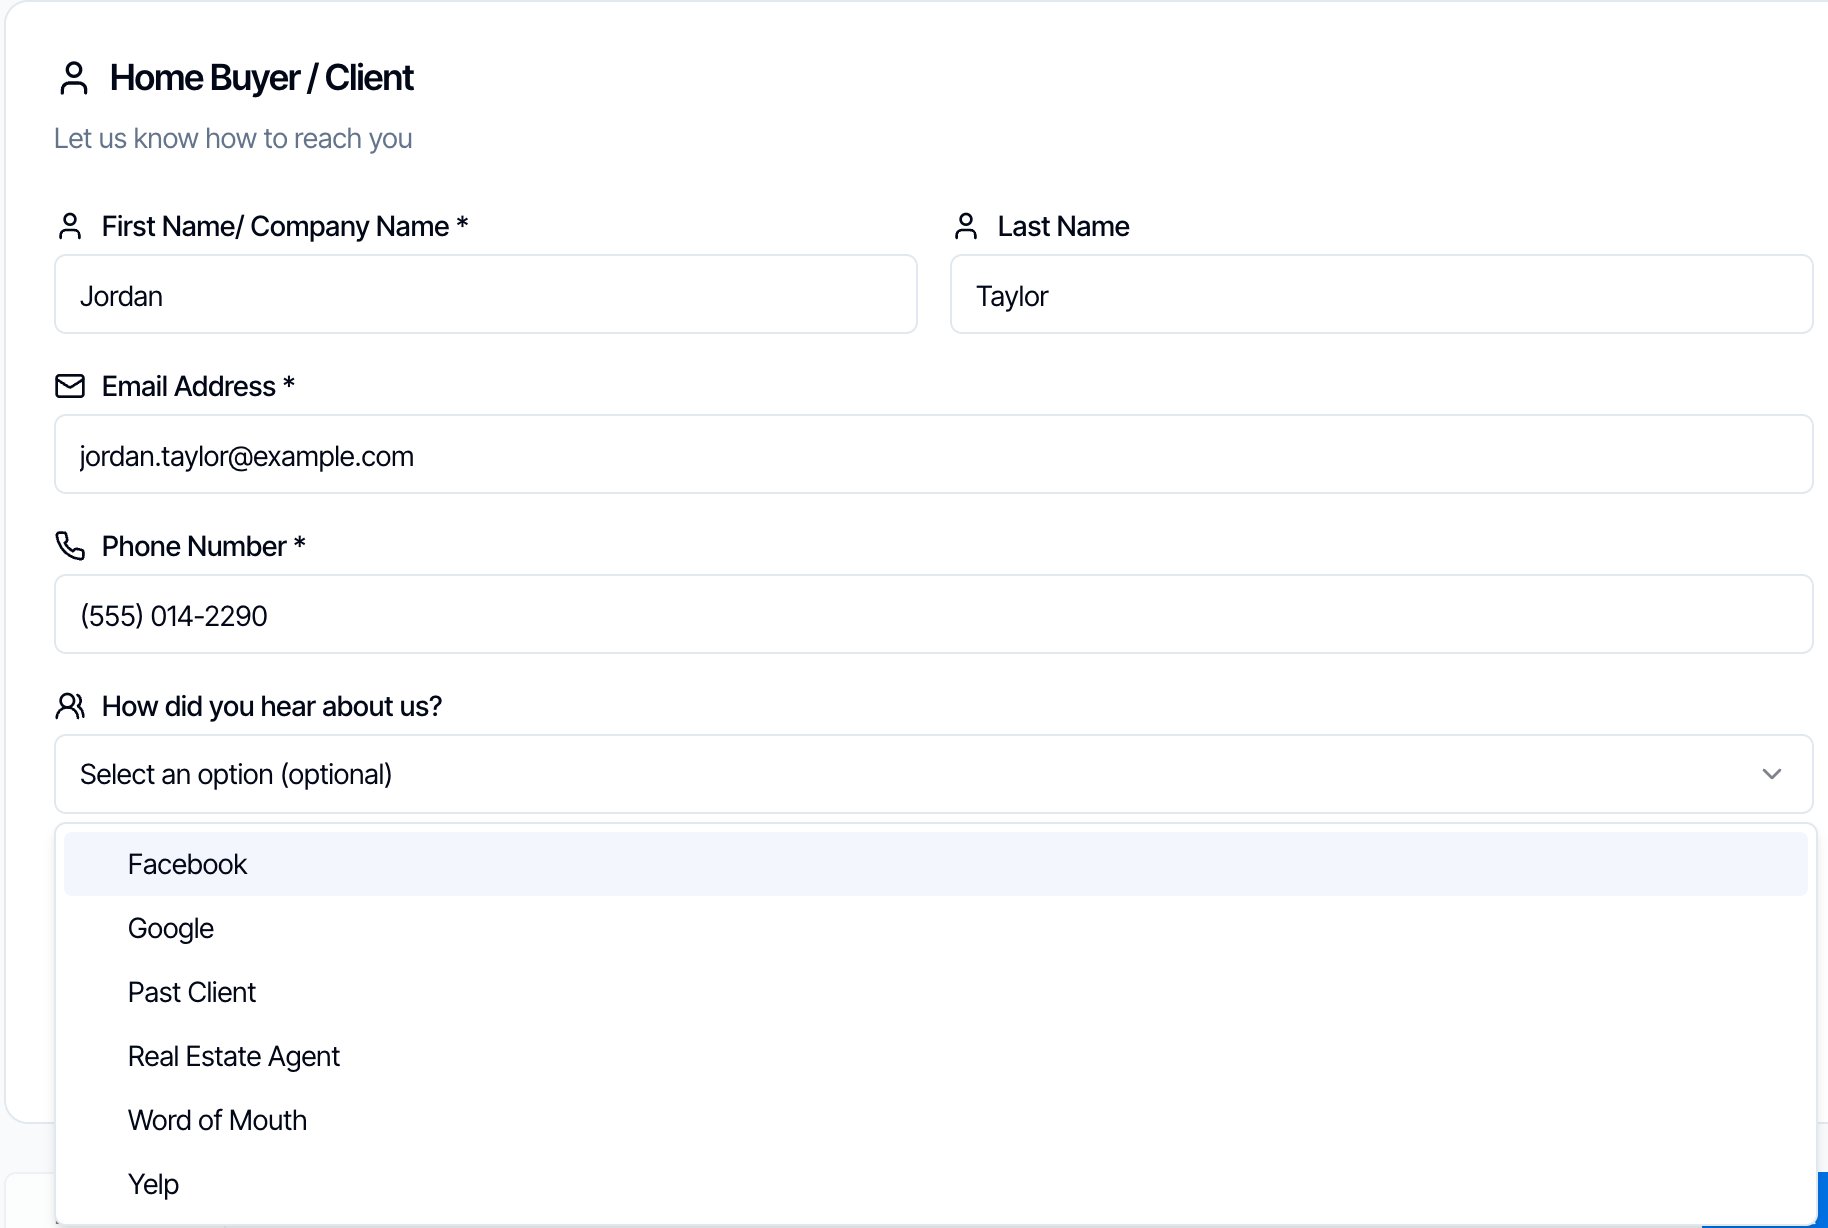
Task: Focus the Last Name field containing Taylor
Action: [1381, 294]
